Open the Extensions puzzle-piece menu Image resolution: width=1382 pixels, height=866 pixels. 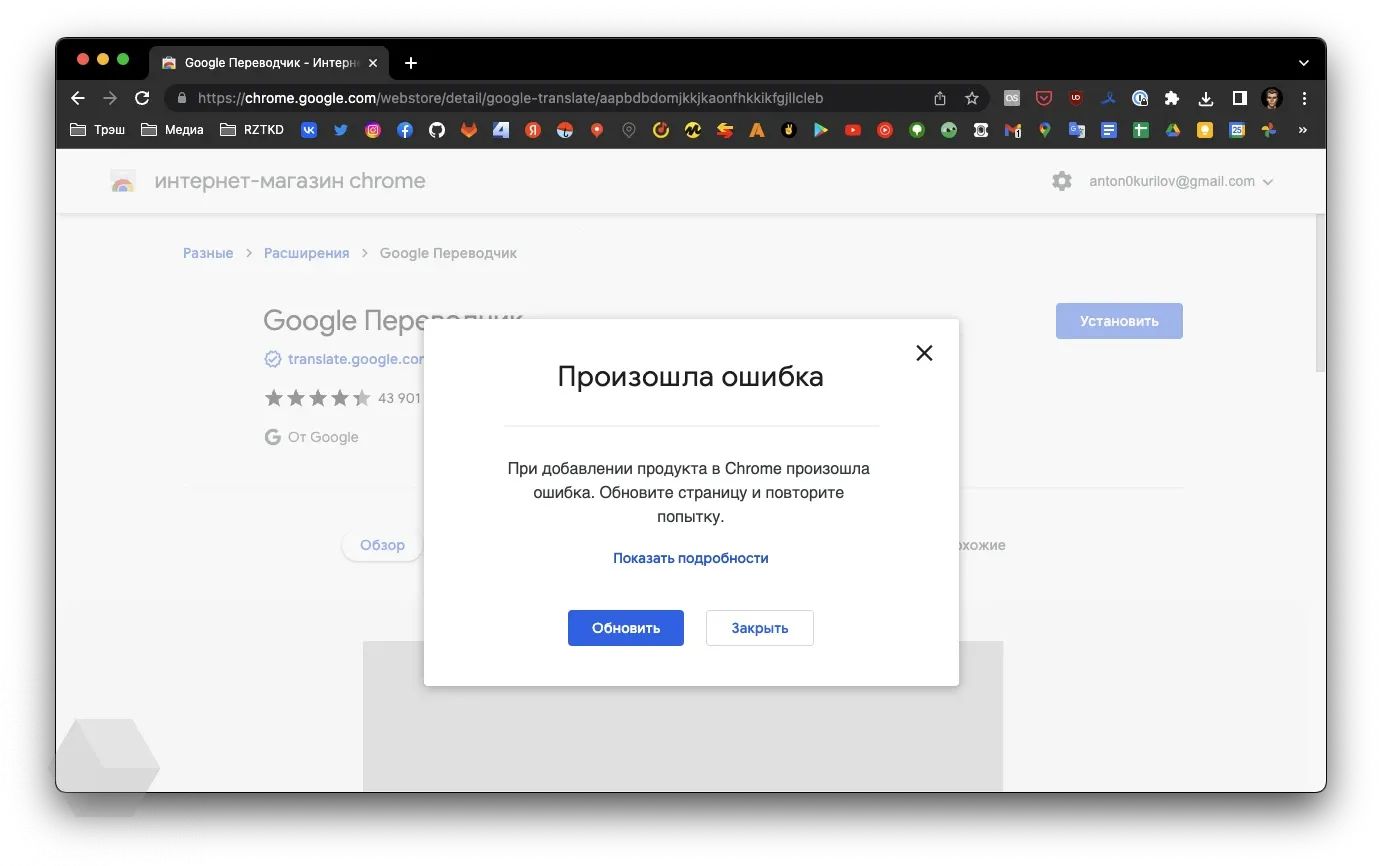(x=1172, y=98)
